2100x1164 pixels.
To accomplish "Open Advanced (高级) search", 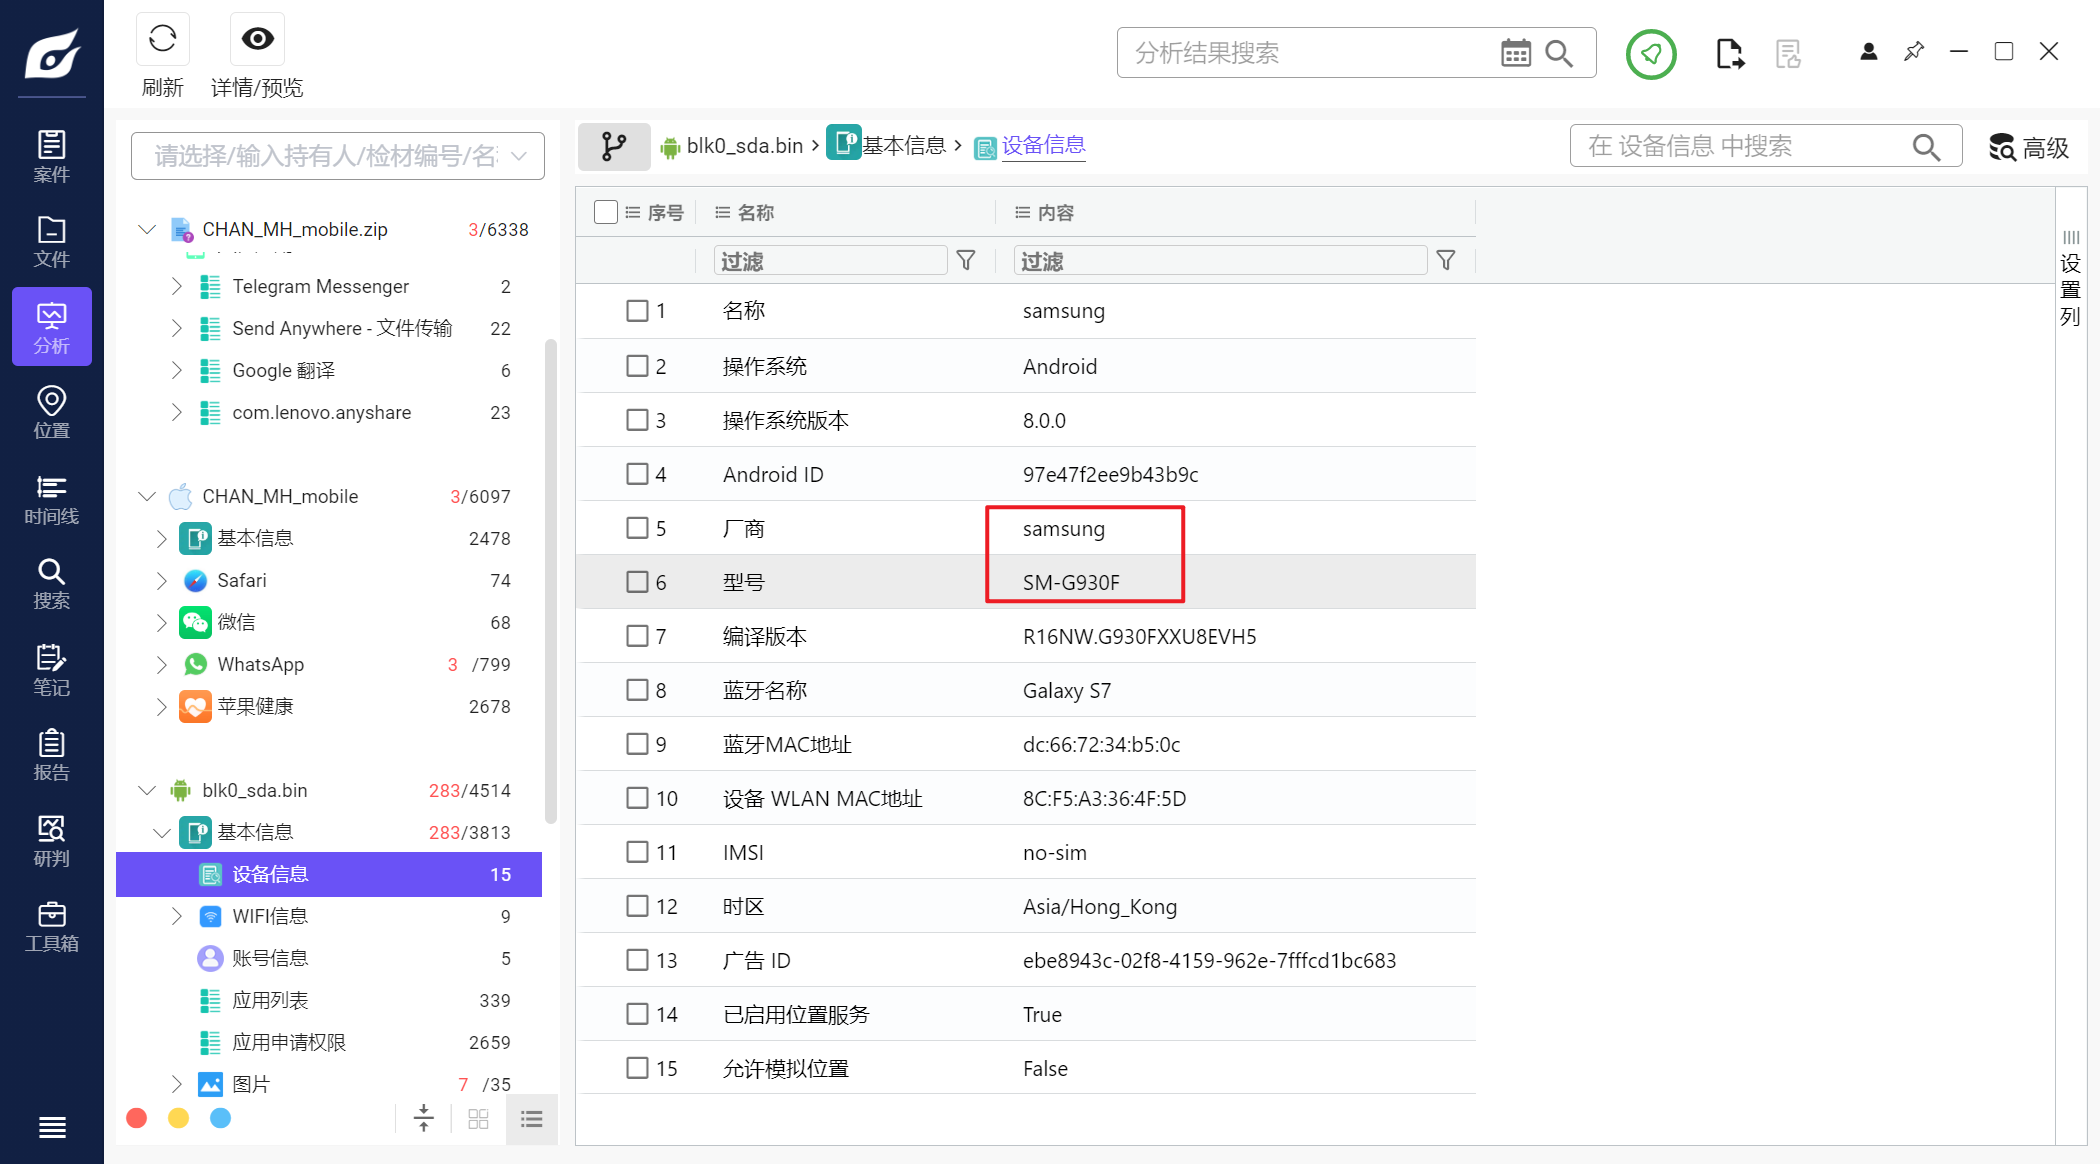I will (x=2028, y=148).
